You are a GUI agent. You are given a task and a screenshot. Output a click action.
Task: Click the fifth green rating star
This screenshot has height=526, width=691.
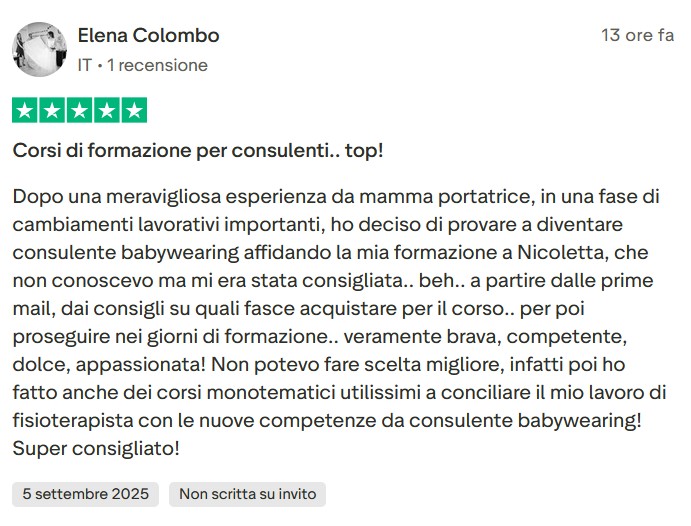pos(134,111)
